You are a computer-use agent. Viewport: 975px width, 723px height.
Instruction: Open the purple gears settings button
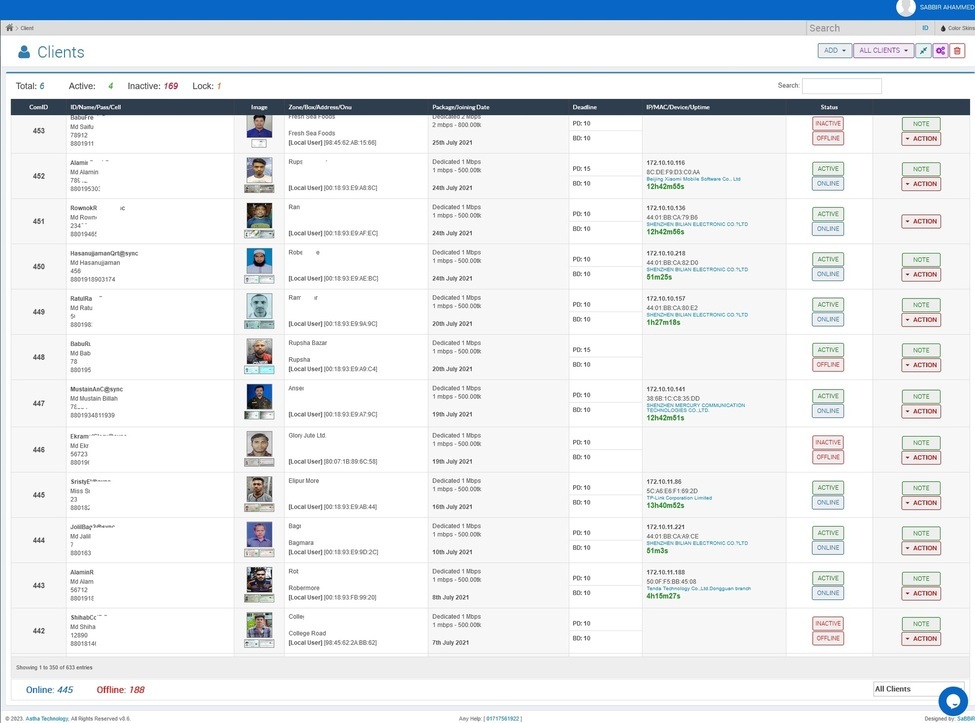pos(940,51)
